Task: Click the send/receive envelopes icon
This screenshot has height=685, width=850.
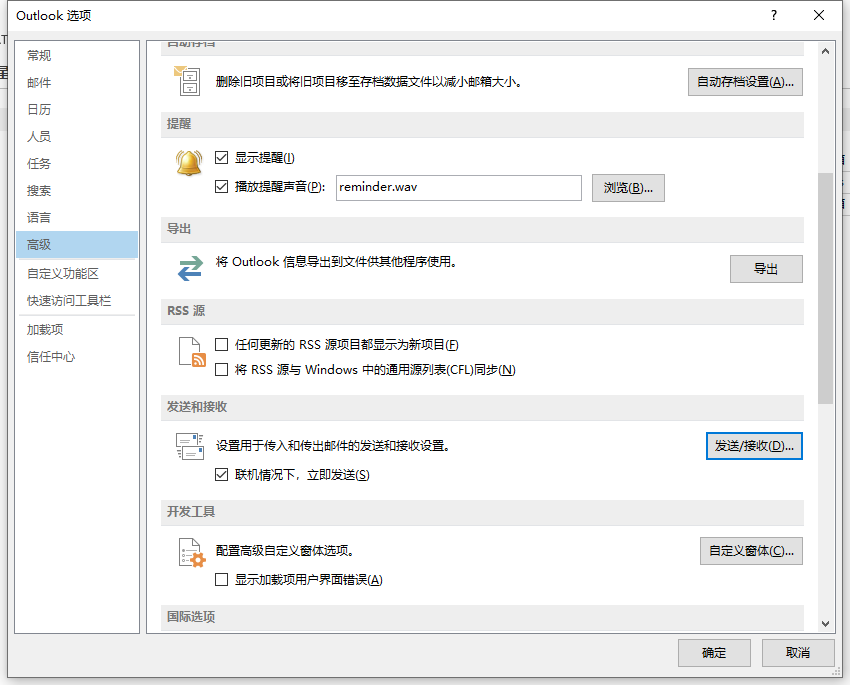Action: coord(190,446)
